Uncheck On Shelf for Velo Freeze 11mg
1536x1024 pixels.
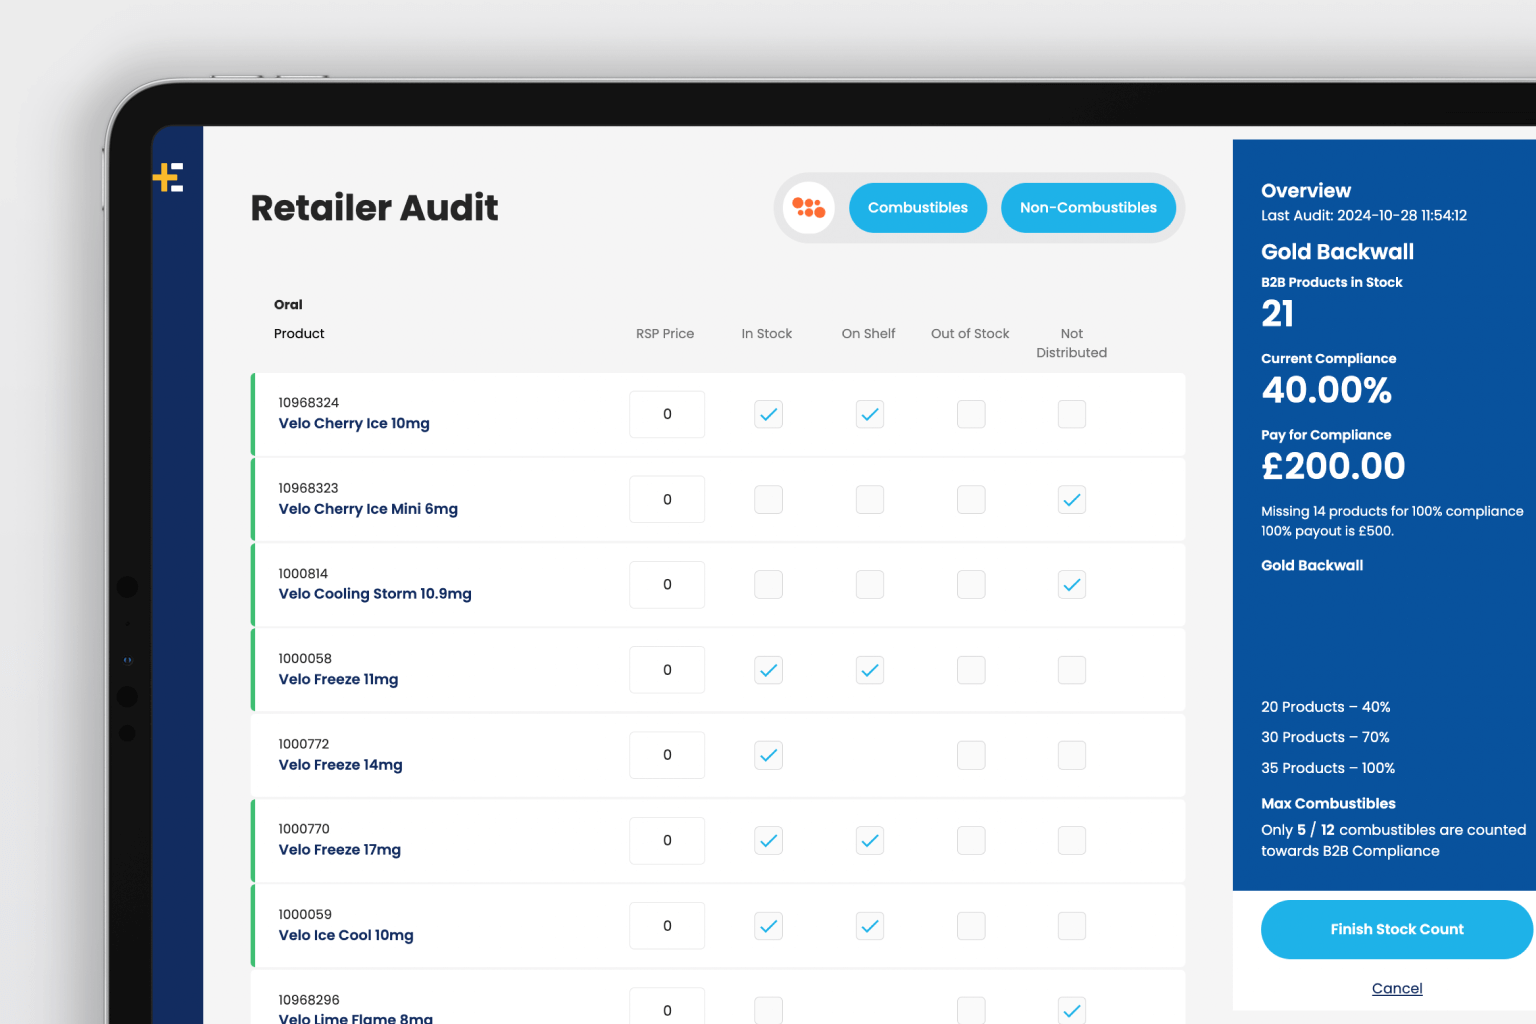point(870,670)
